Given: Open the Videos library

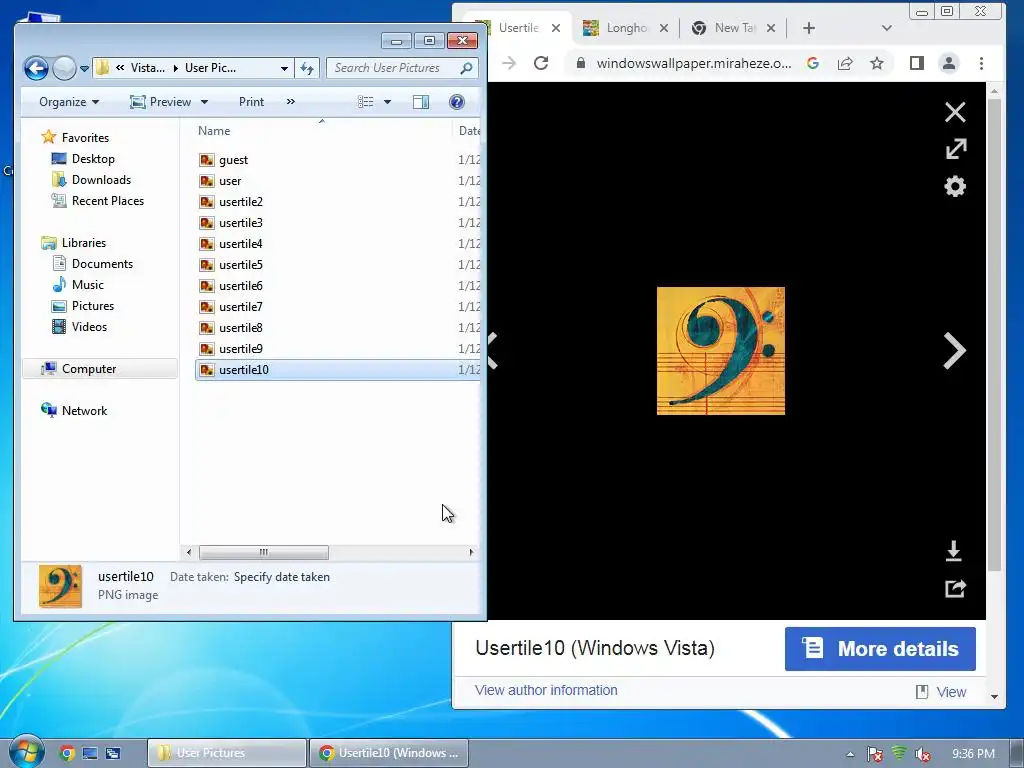Looking at the screenshot, I should point(89,327).
